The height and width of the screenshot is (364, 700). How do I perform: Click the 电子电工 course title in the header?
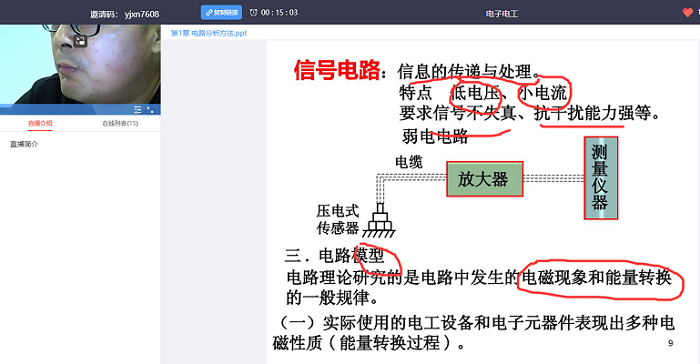(502, 13)
